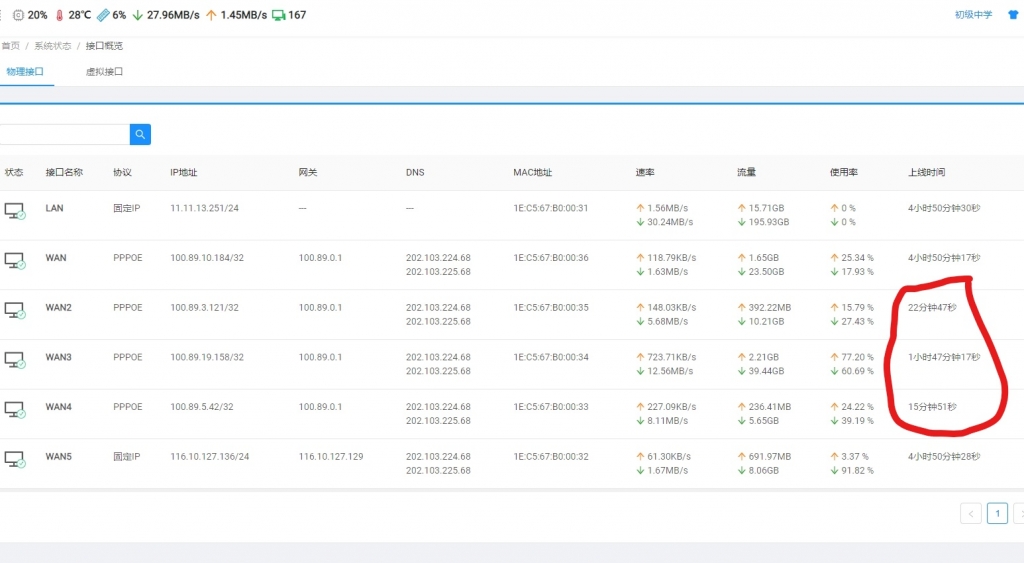1024x563 pixels.
Task: Go to 首页 in the breadcrumb
Action: coord(10,46)
